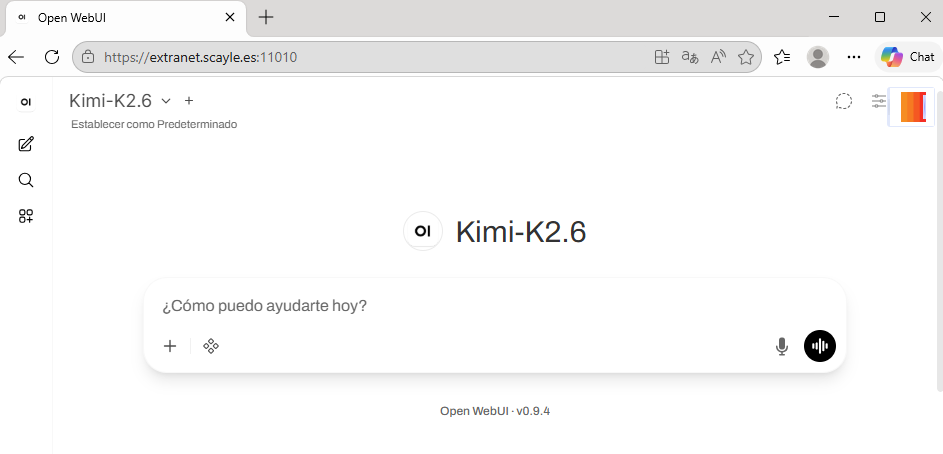Screen dimensions: 943x454
Task: Add page to favorites star icon
Action: pos(746,57)
